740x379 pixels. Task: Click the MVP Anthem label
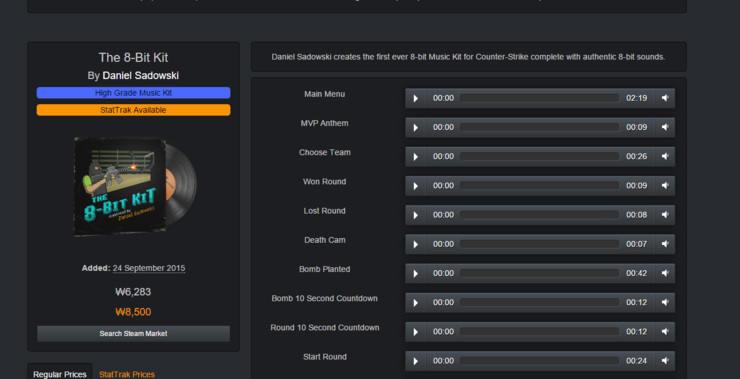point(325,123)
